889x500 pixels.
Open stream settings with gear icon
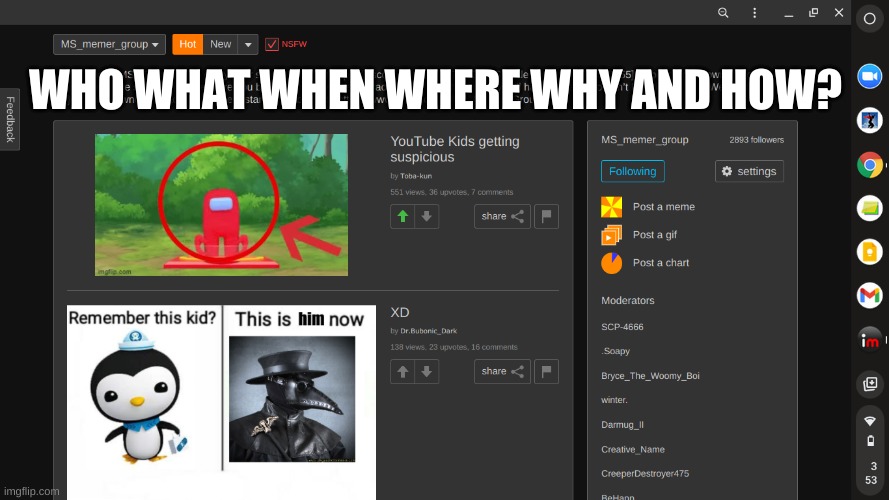(x=749, y=171)
